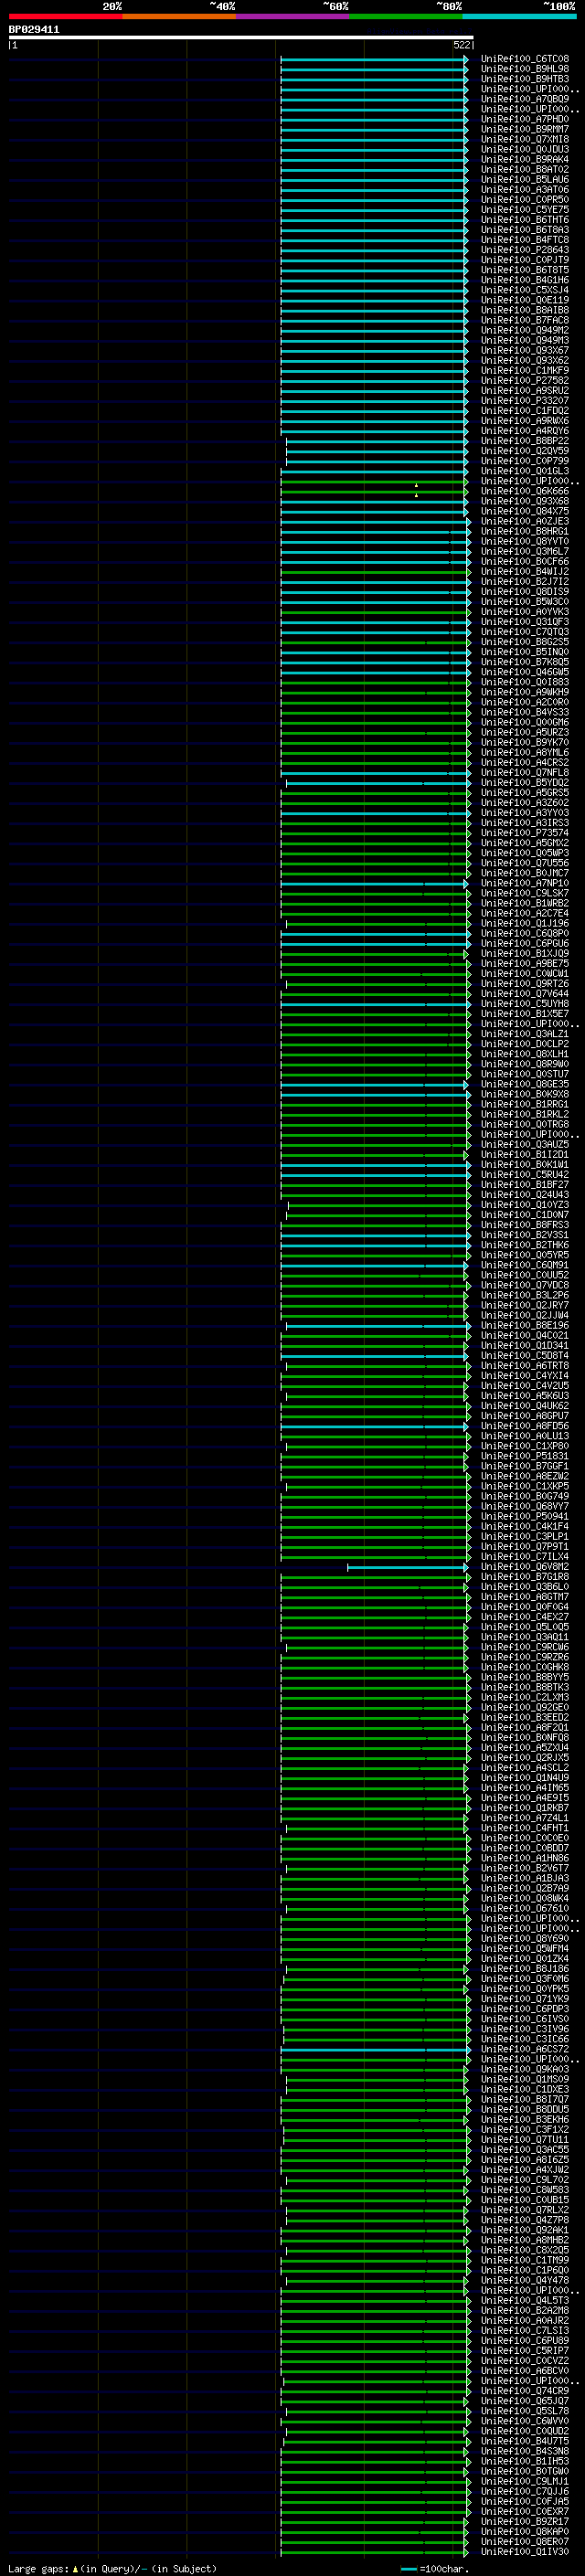The height and width of the screenshot is (2576, 585).
Task: Click the white query length bar
Action: pos(241,38)
